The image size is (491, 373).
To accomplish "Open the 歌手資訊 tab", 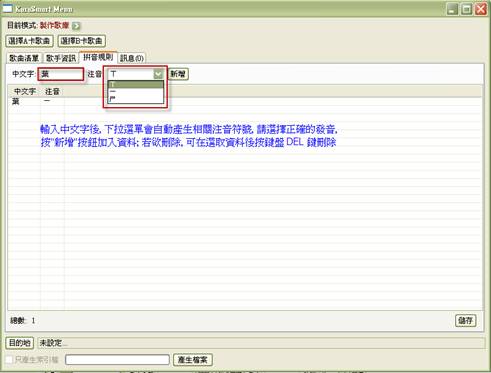I will click(x=61, y=58).
